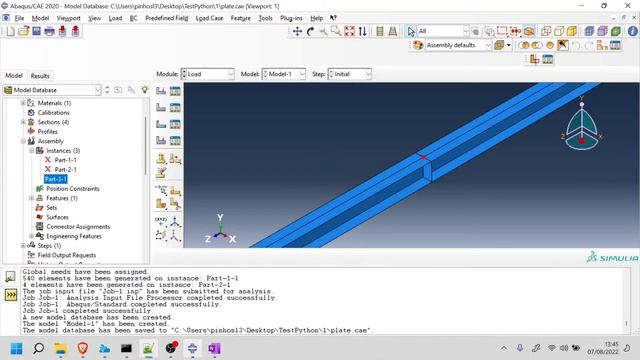Select the Pan View tool
The width and height of the screenshot is (640, 360).
coord(298,31)
